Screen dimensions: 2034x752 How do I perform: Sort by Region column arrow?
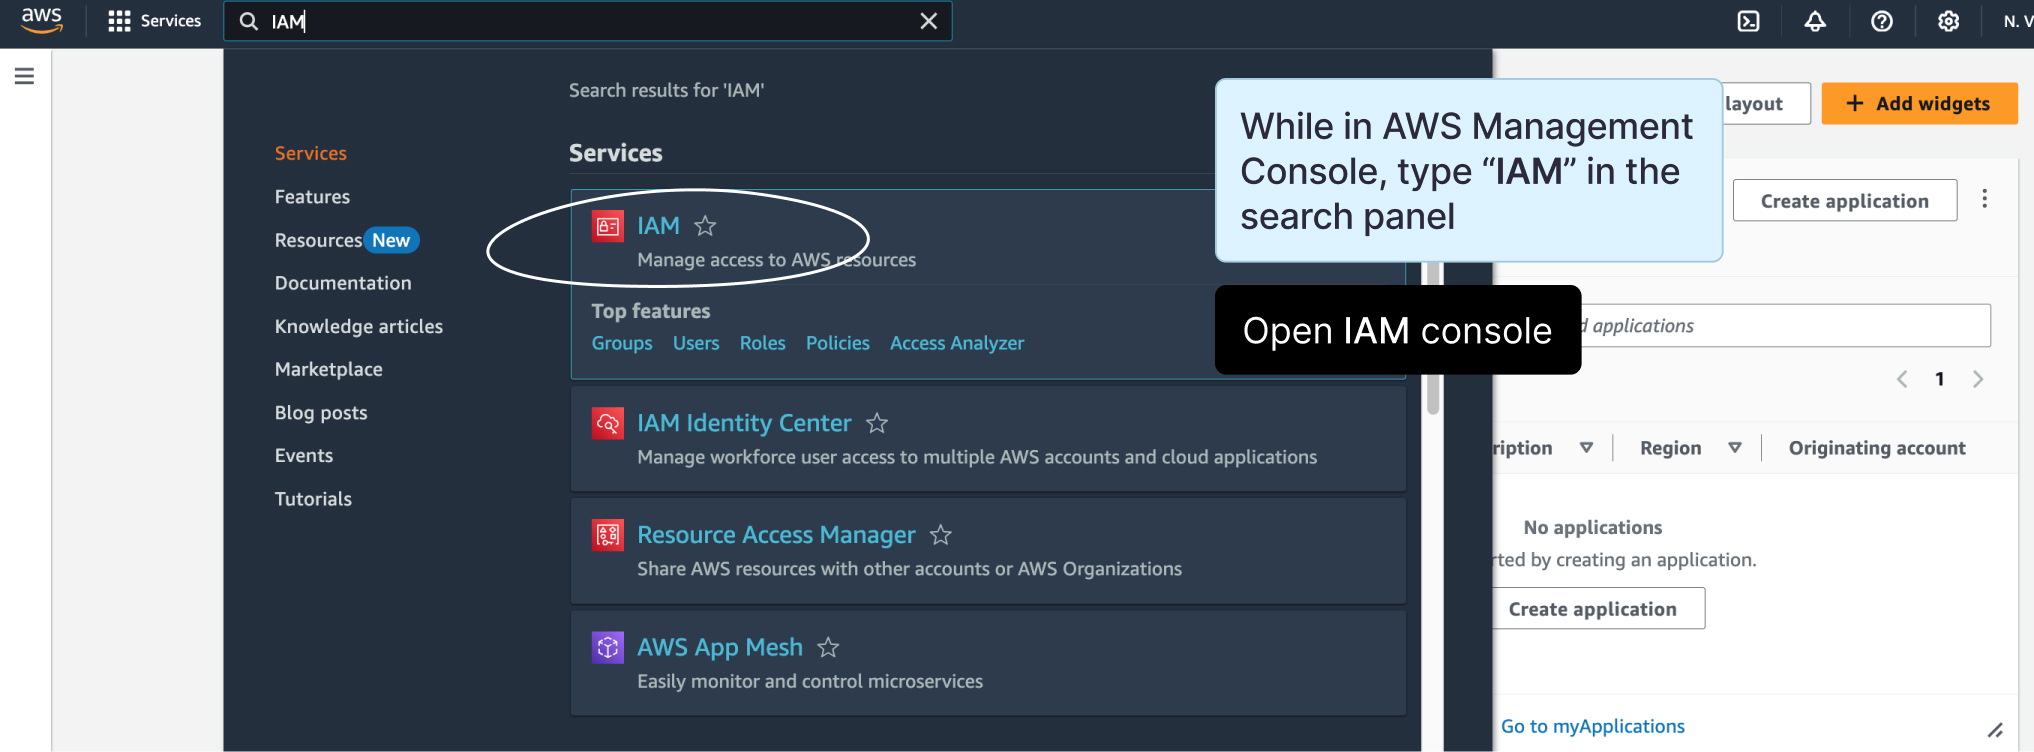tap(1735, 447)
